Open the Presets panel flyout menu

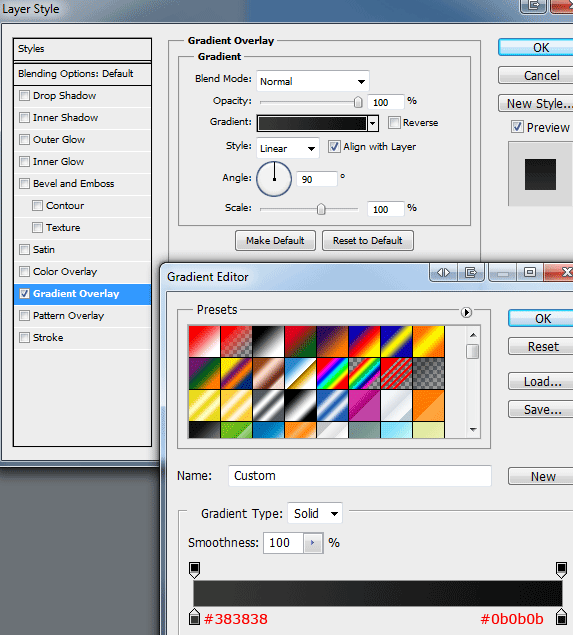(466, 312)
